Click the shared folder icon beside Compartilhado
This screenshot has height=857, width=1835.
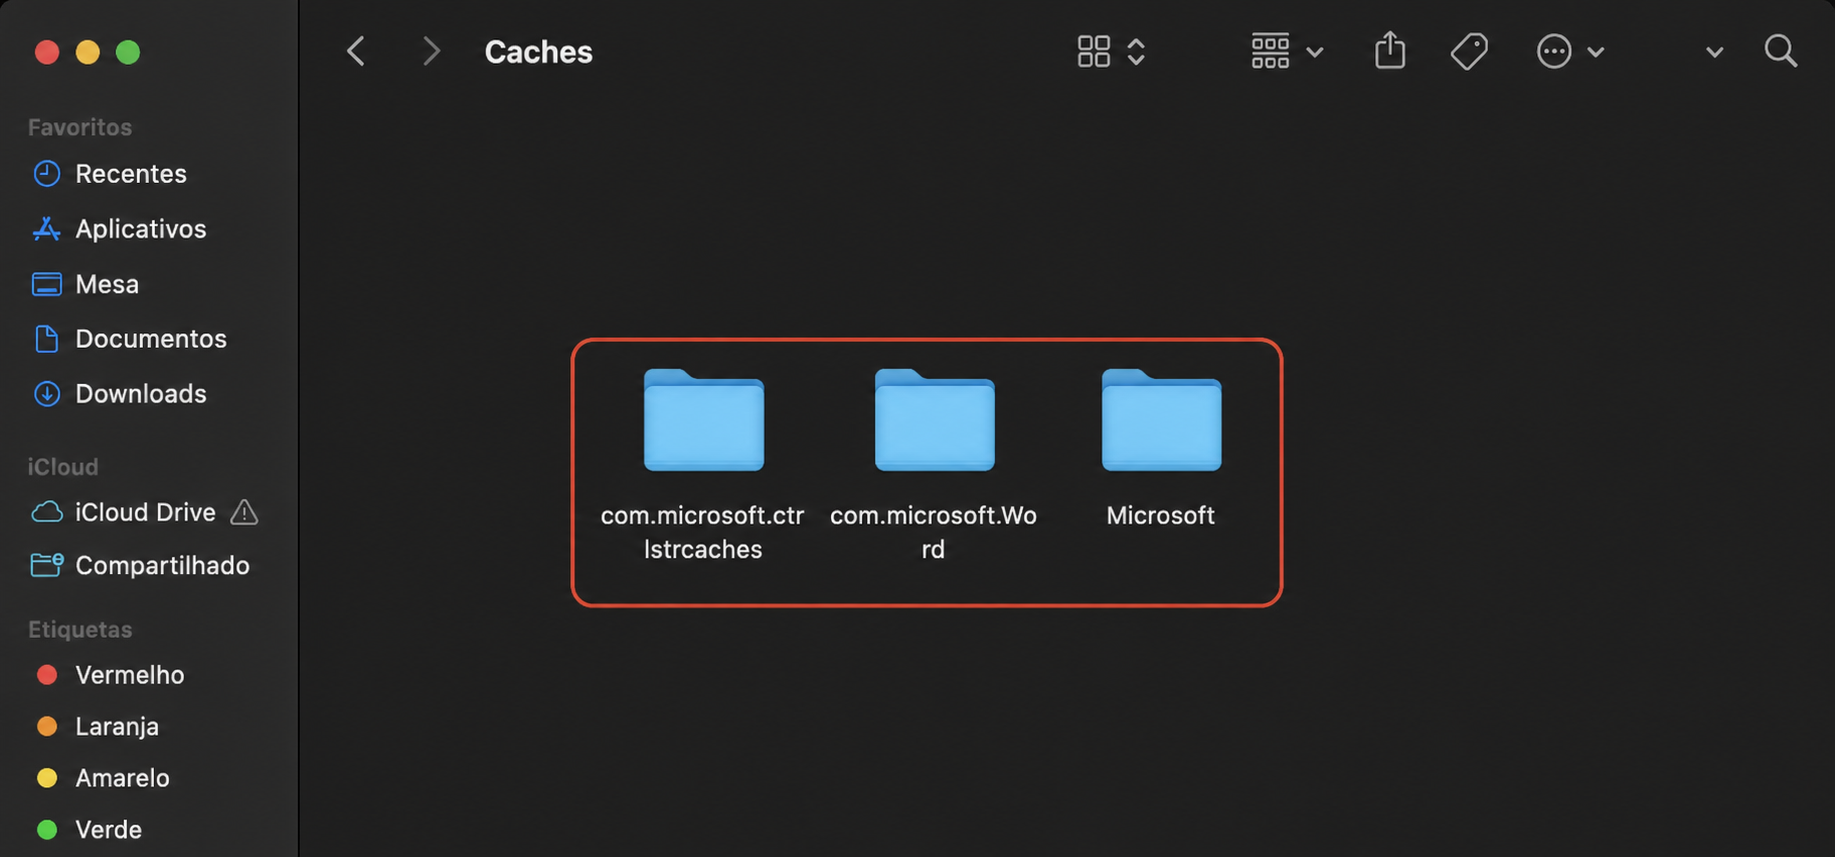pos(46,565)
